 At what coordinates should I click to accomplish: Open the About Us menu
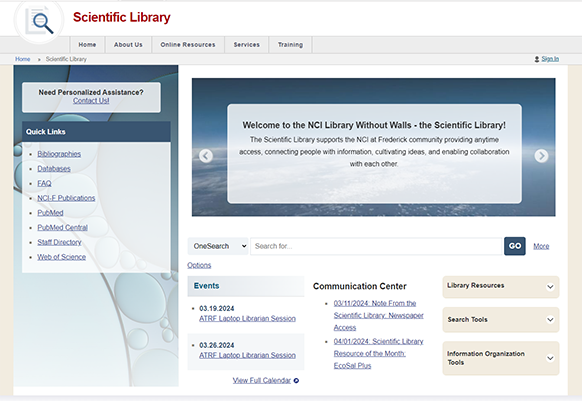pos(128,45)
